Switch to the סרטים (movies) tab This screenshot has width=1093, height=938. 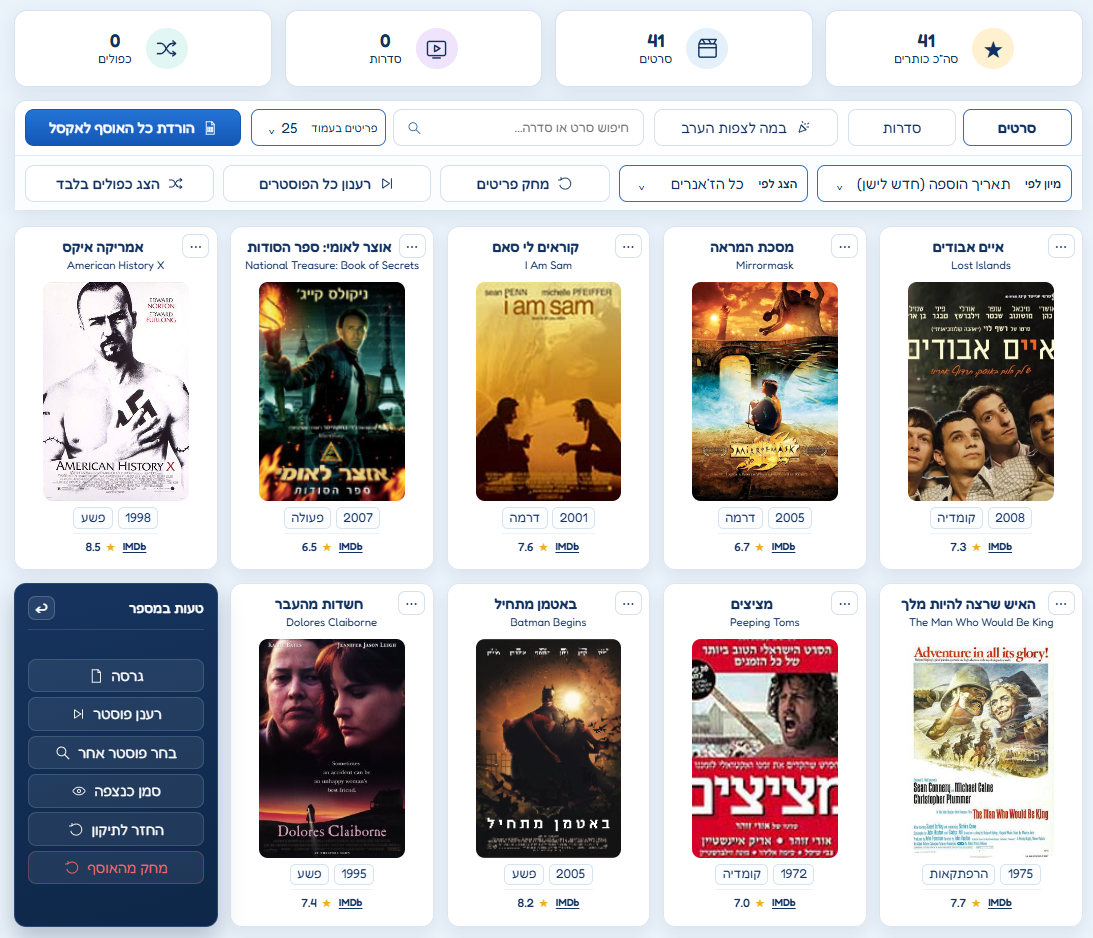click(x=1017, y=128)
